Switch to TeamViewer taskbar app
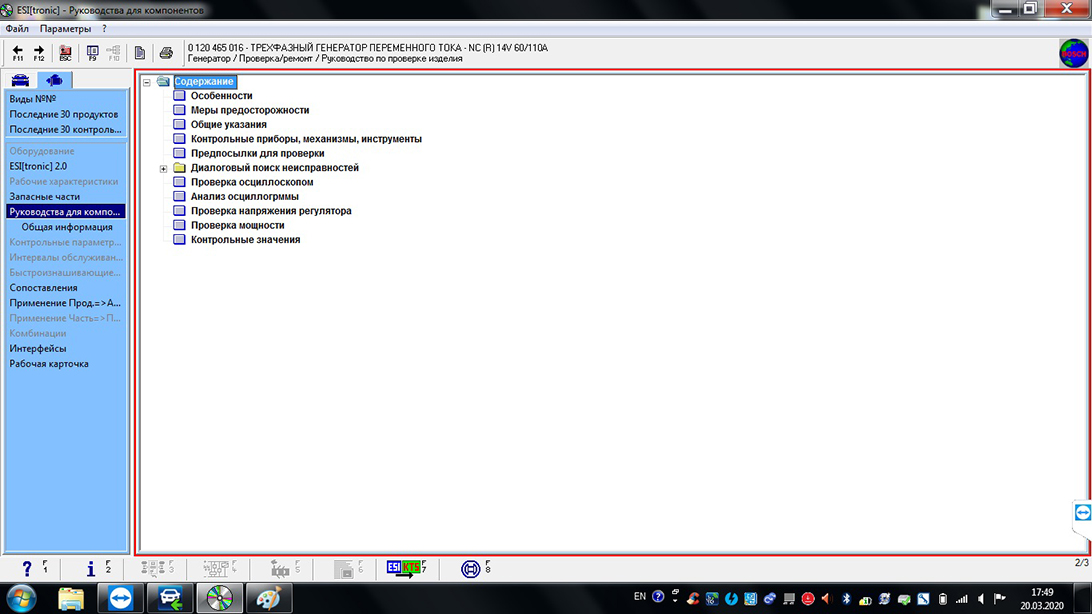Viewport: 1092px width, 614px height. coord(120,599)
